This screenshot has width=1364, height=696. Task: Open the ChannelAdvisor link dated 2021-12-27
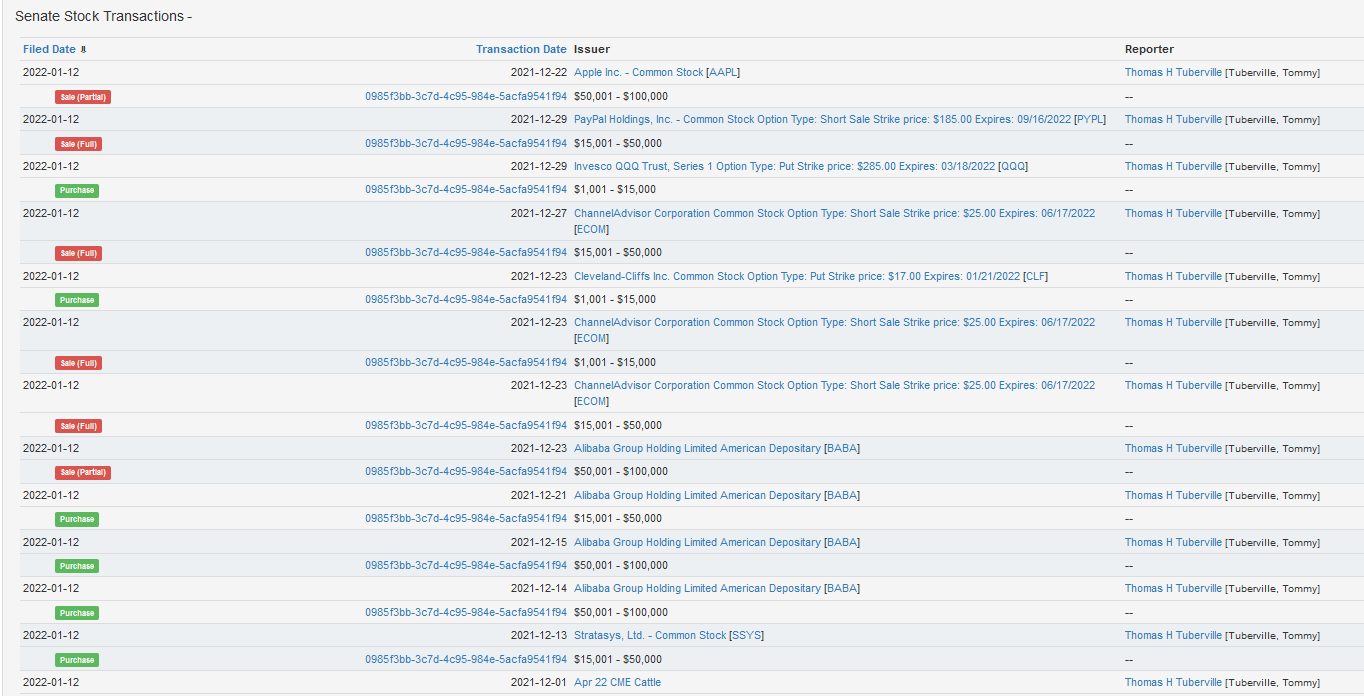point(834,213)
